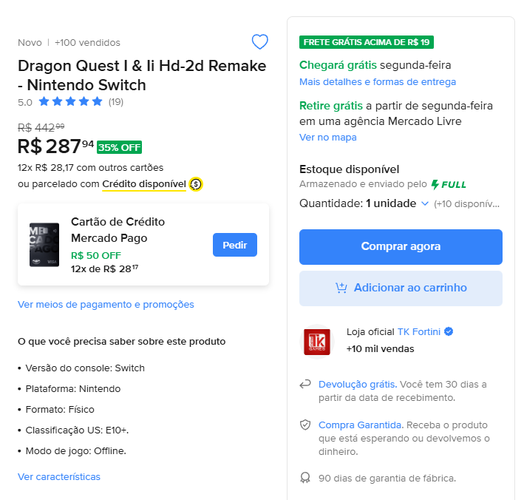Click the shopping cart icon

point(341,288)
